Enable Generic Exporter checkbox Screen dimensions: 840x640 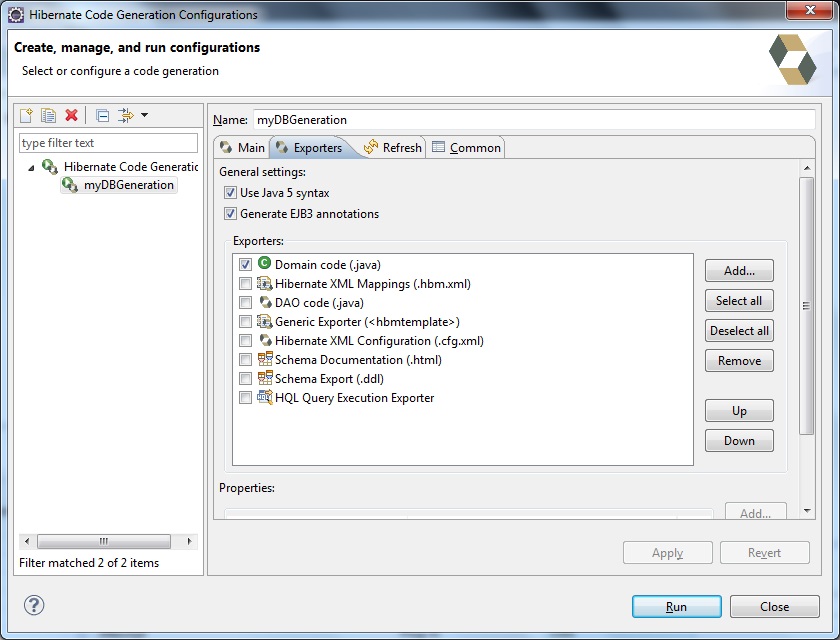(x=245, y=321)
